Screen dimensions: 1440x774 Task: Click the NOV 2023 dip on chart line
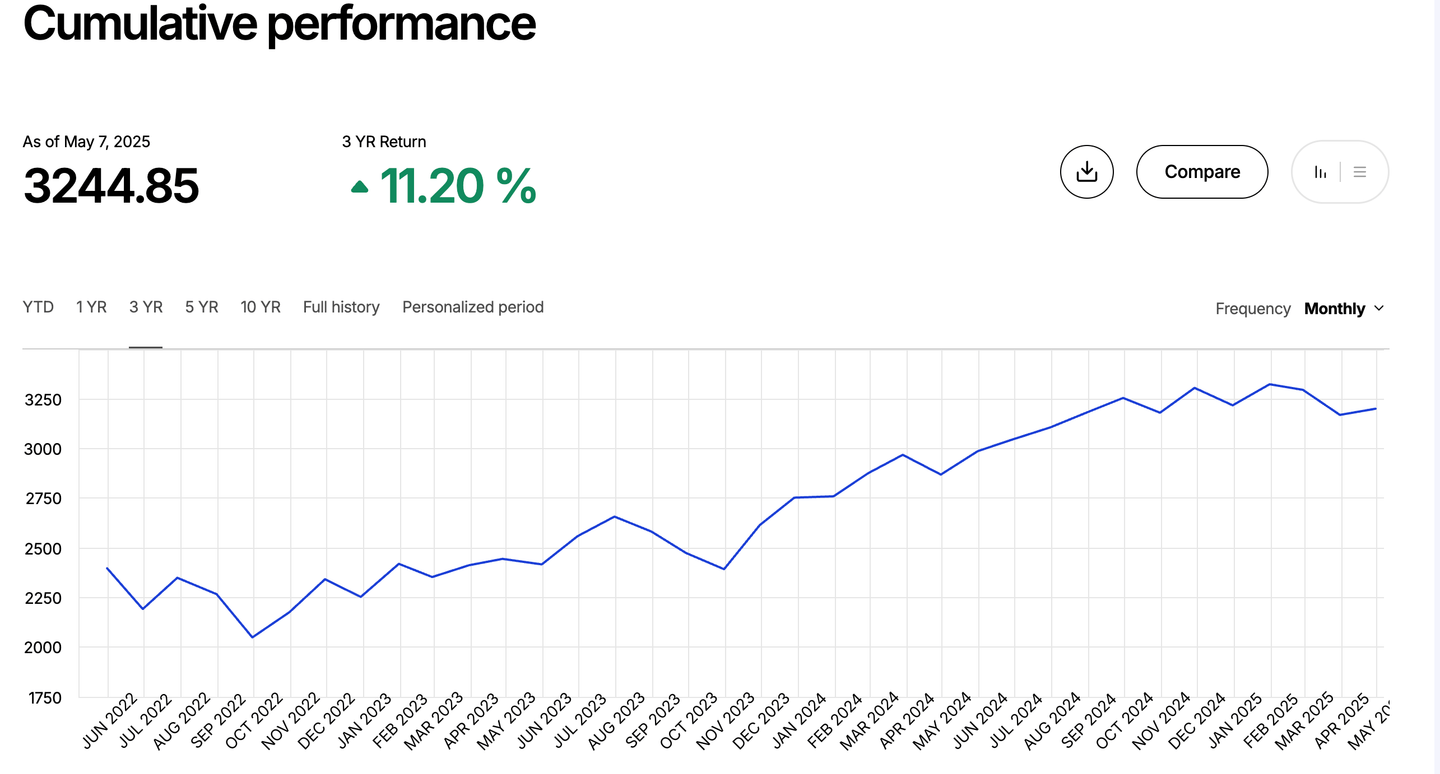[x=723, y=569]
